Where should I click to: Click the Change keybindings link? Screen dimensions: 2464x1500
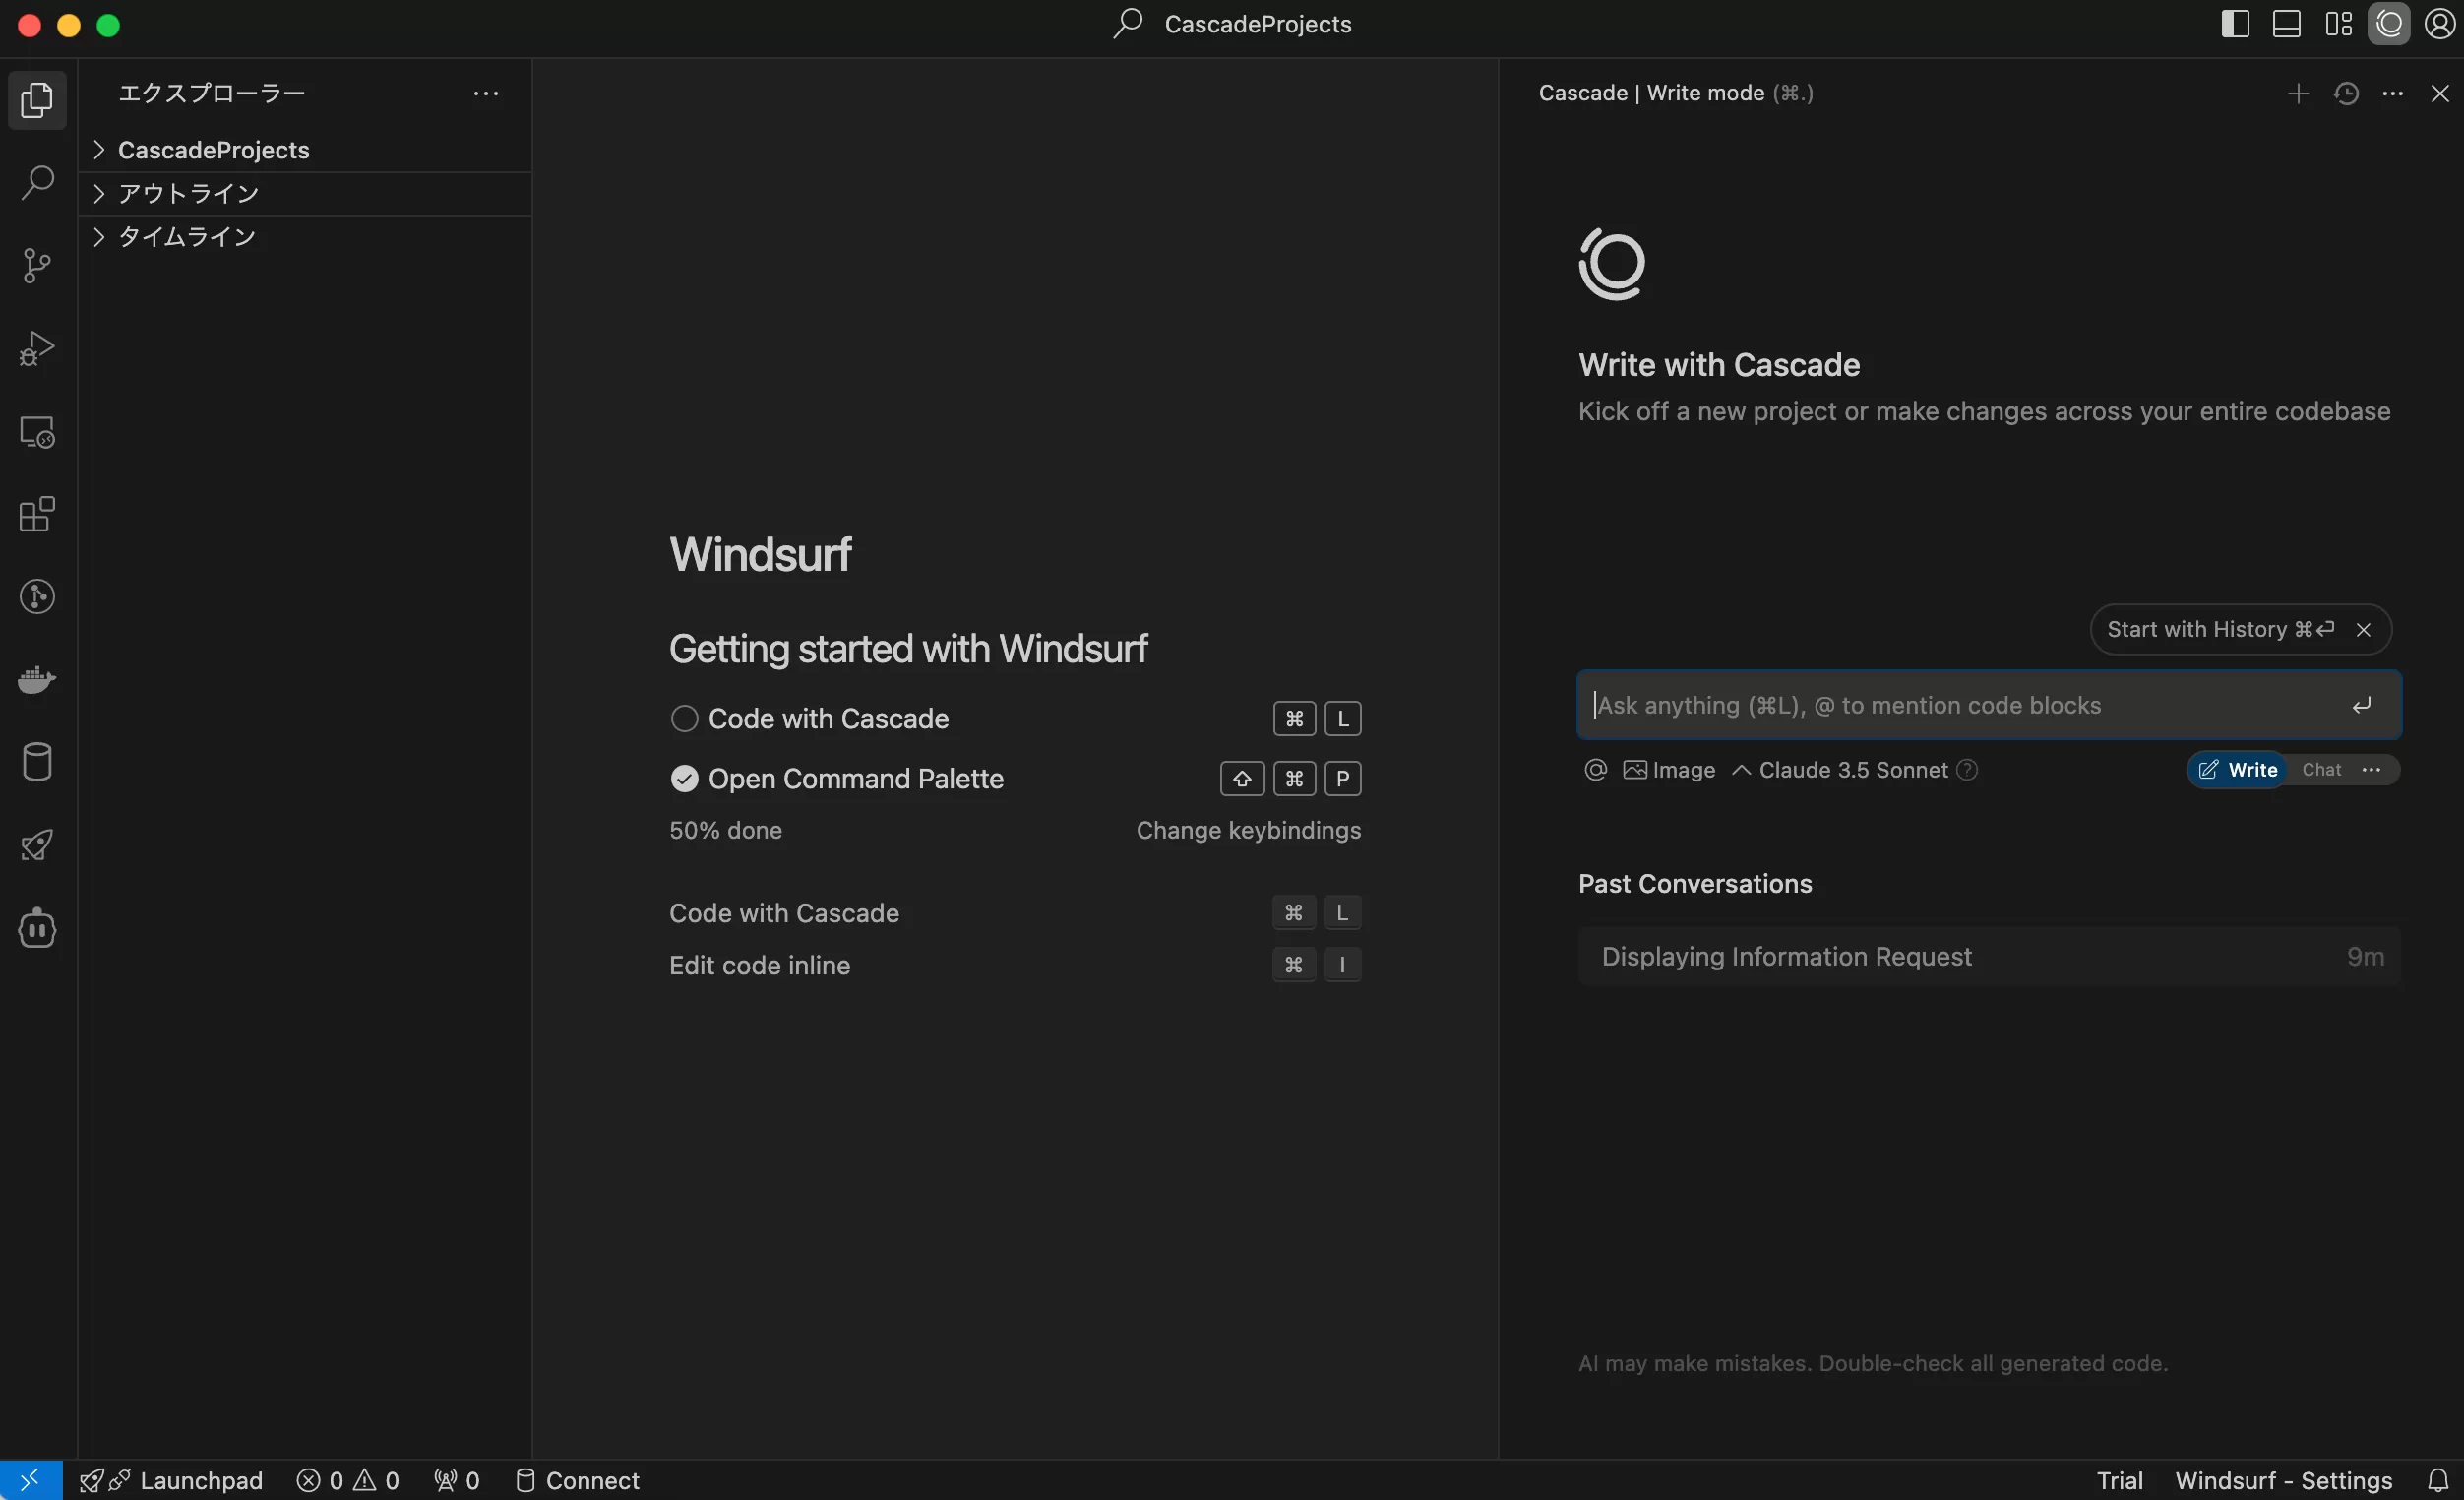coord(1248,830)
